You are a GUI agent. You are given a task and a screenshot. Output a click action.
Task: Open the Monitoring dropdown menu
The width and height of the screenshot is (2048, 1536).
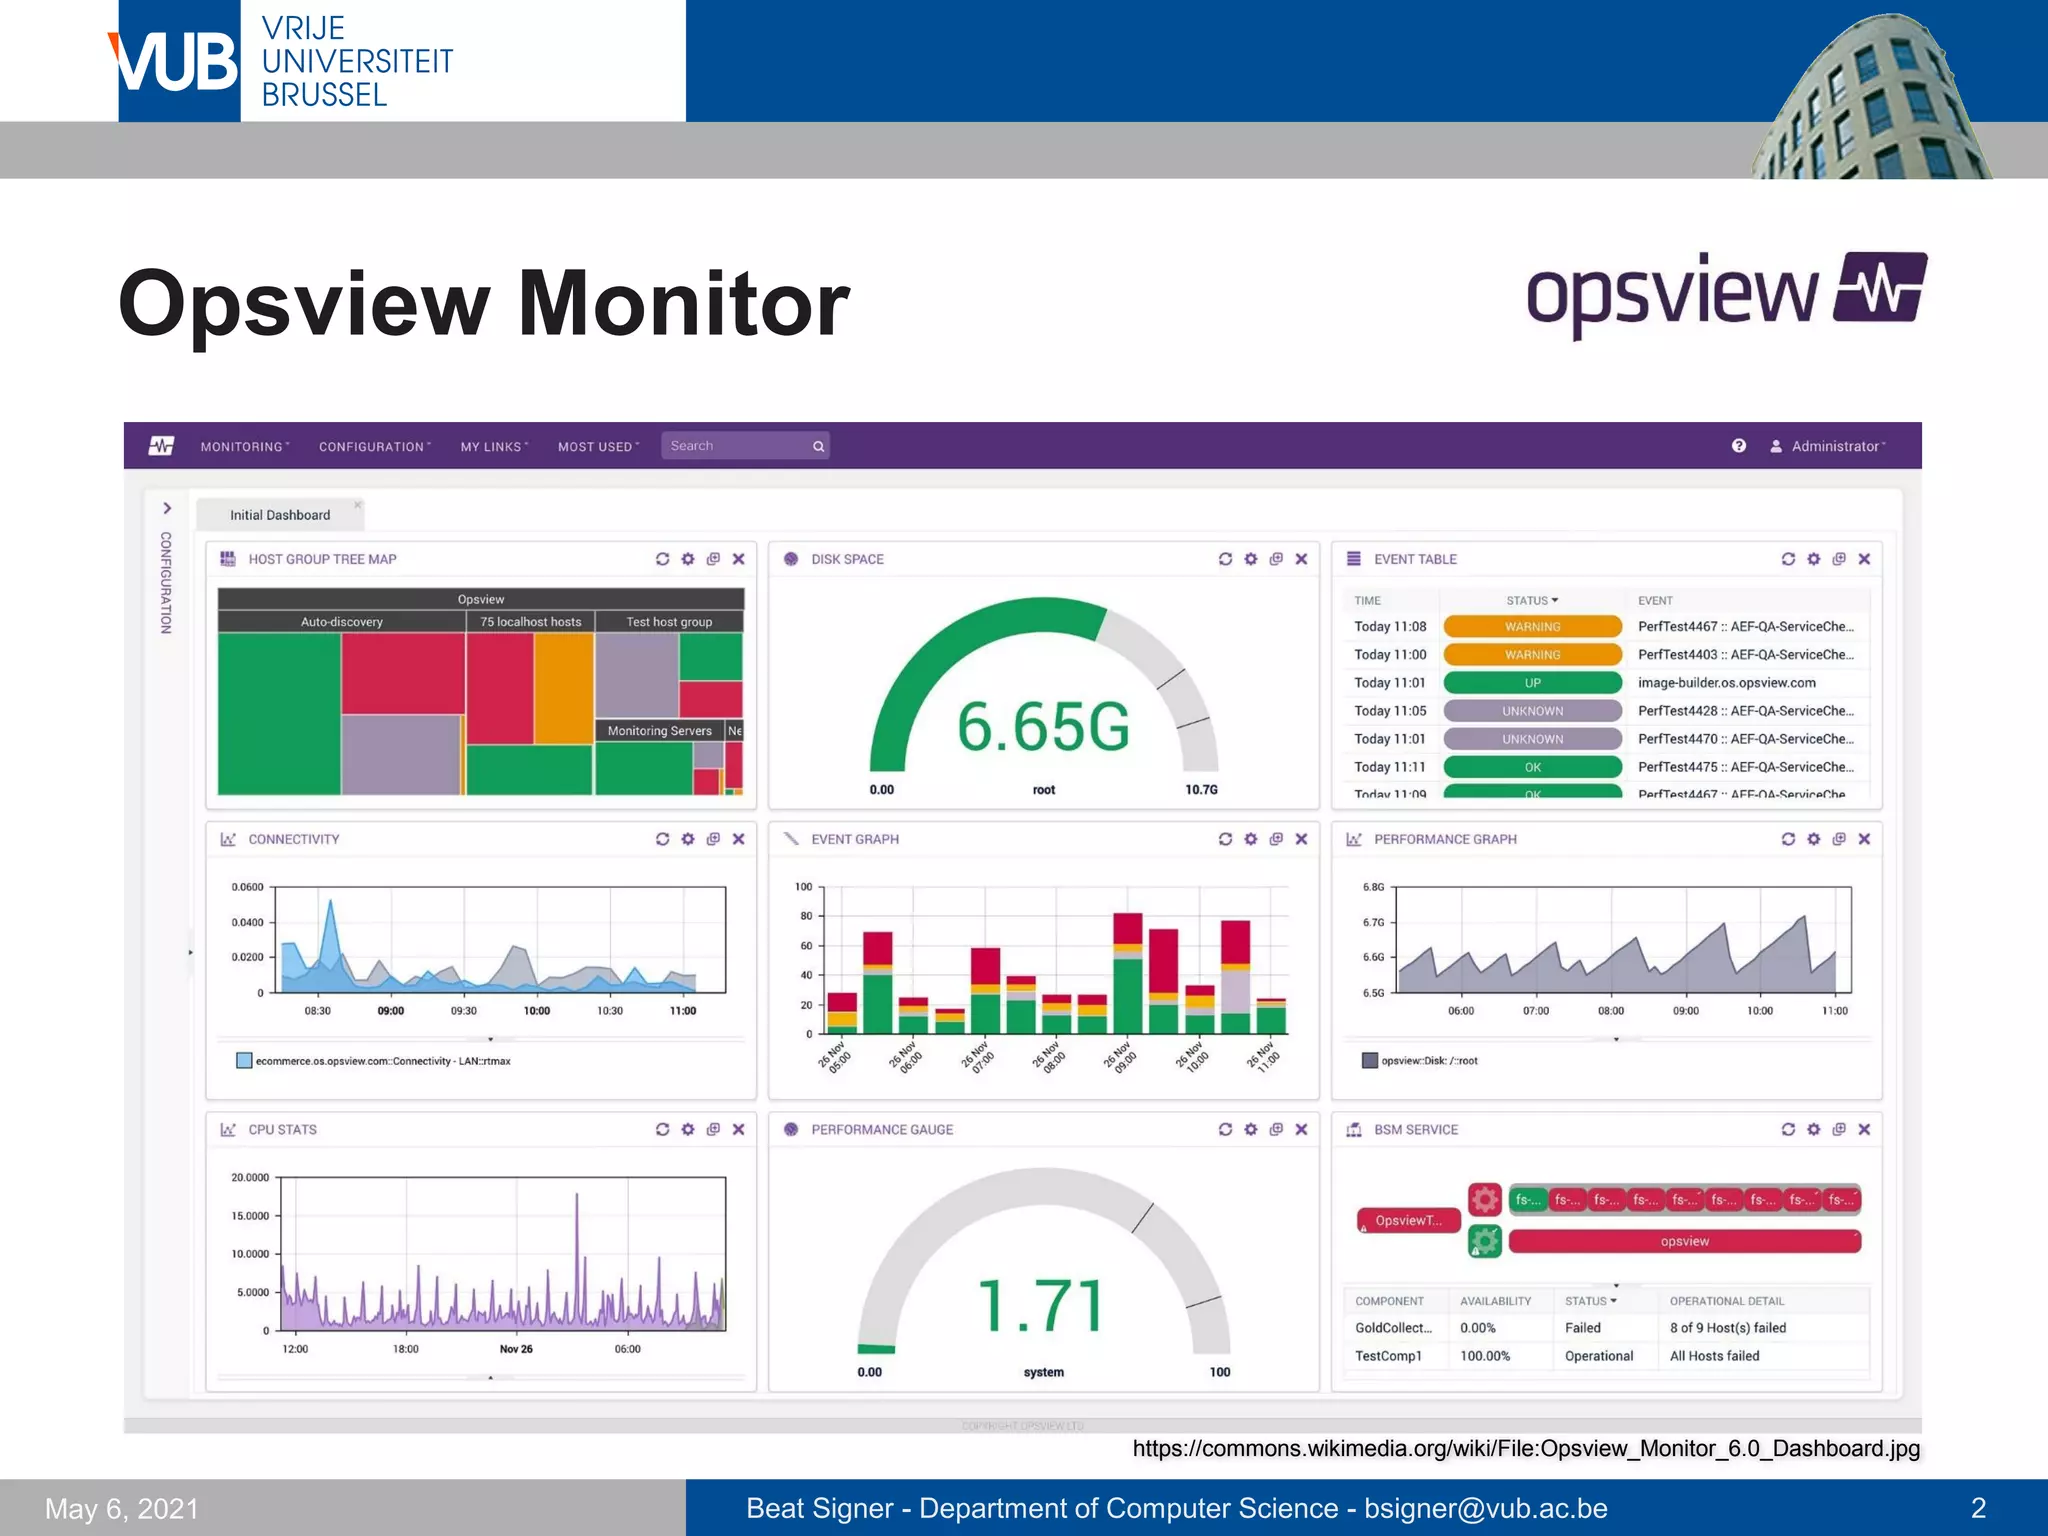click(244, 446)
